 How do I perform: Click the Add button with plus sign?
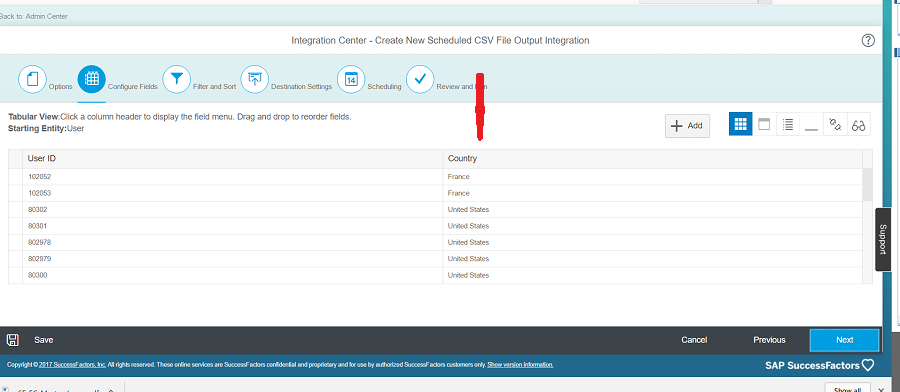coord(687,126)
